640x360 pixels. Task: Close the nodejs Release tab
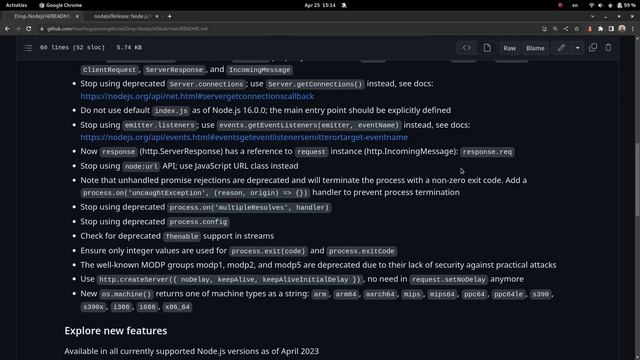(x=157, y=16)
